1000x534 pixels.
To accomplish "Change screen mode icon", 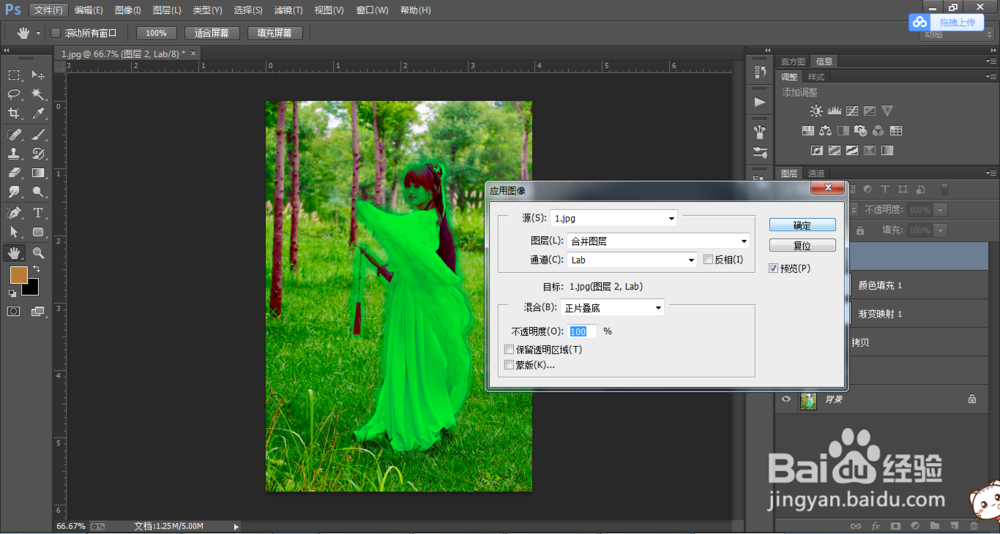I will [x=38, y=311].
